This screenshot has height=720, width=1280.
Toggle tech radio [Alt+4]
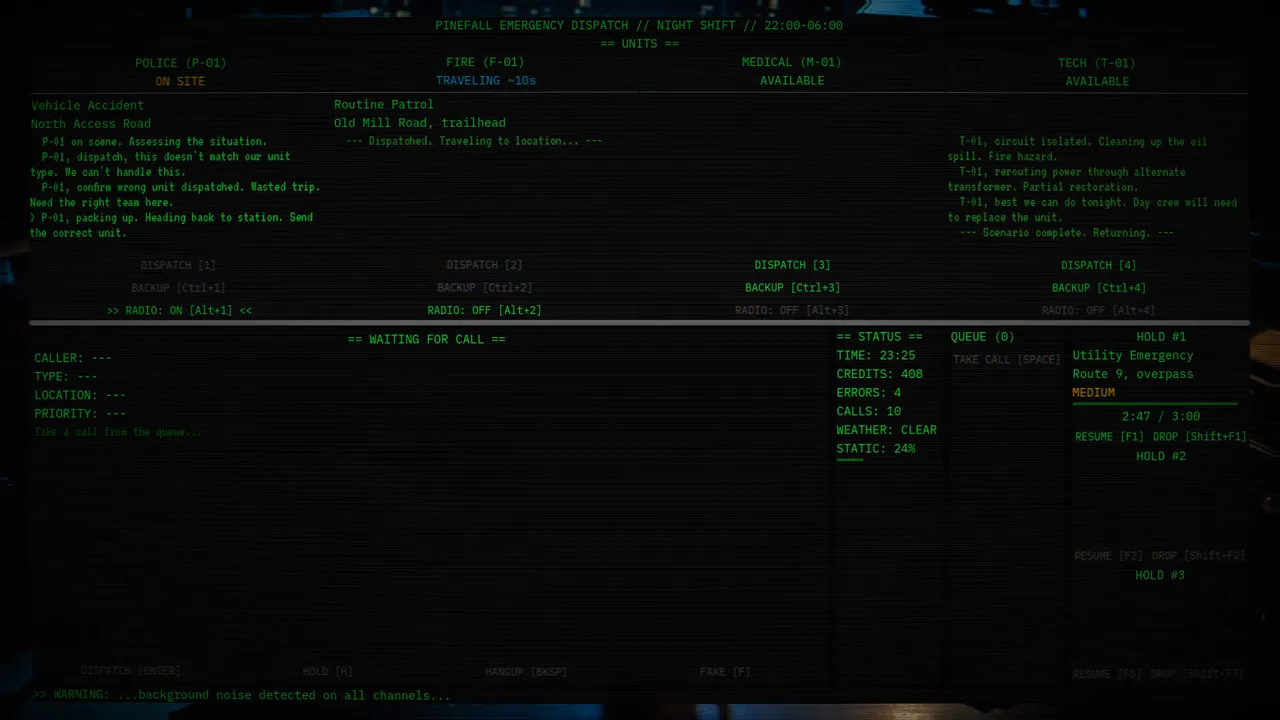(x=1098, y=311)
